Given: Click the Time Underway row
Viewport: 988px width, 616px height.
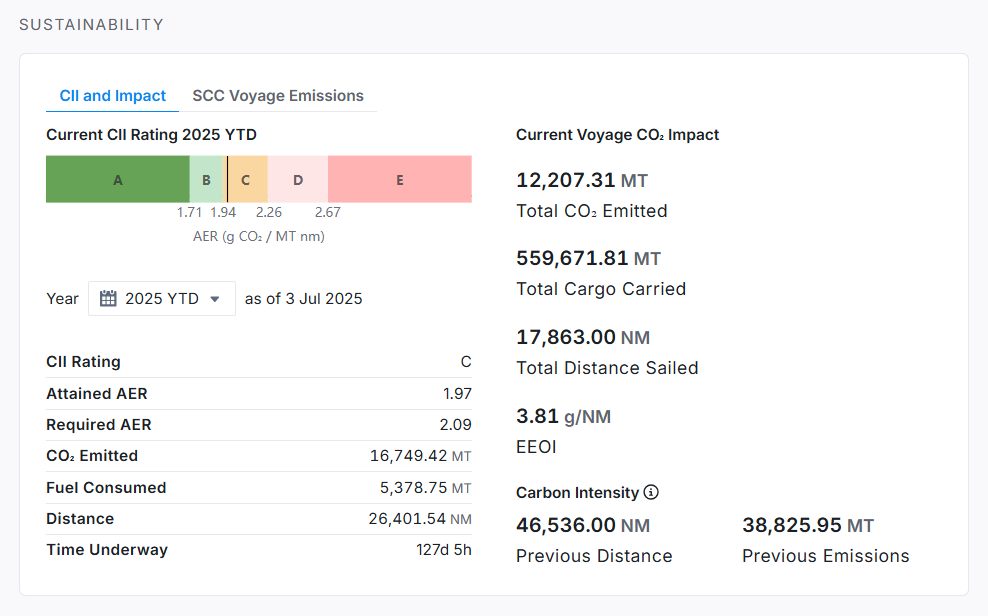Looking at the screenshot, I should click(258, 550).
